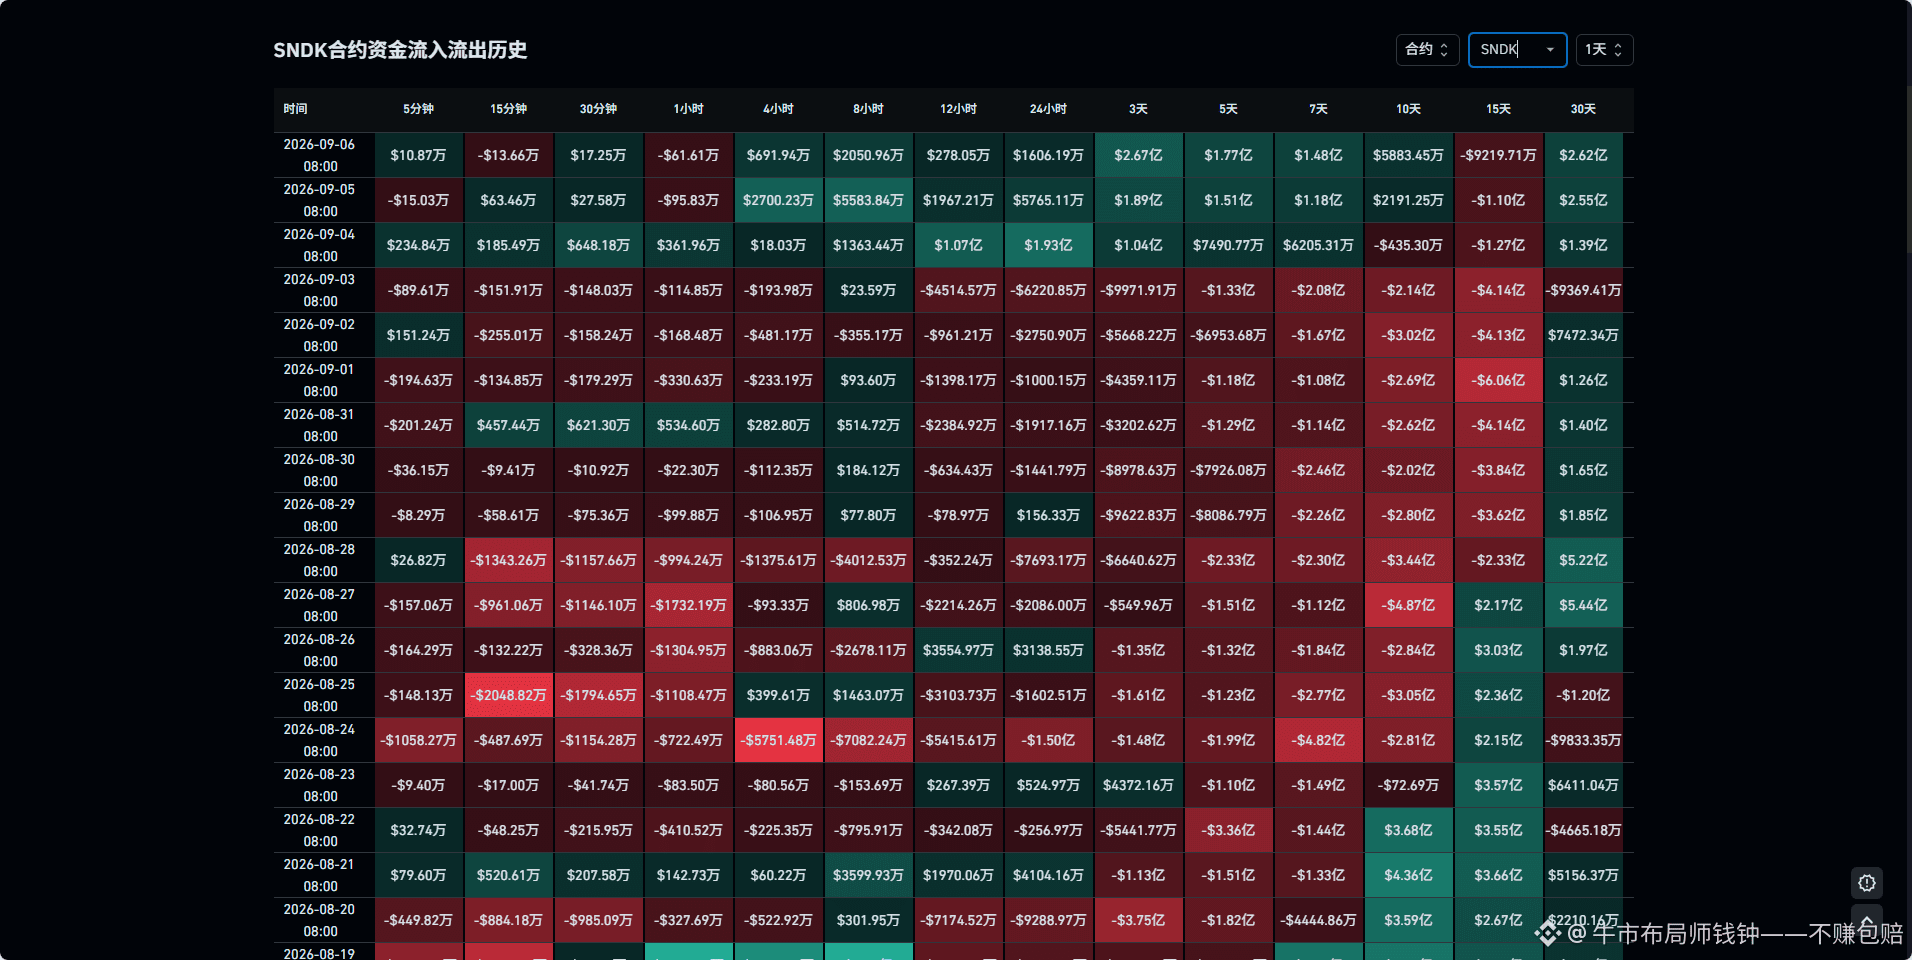
Task: Click the 时间 column header
Action: point(295,109)
